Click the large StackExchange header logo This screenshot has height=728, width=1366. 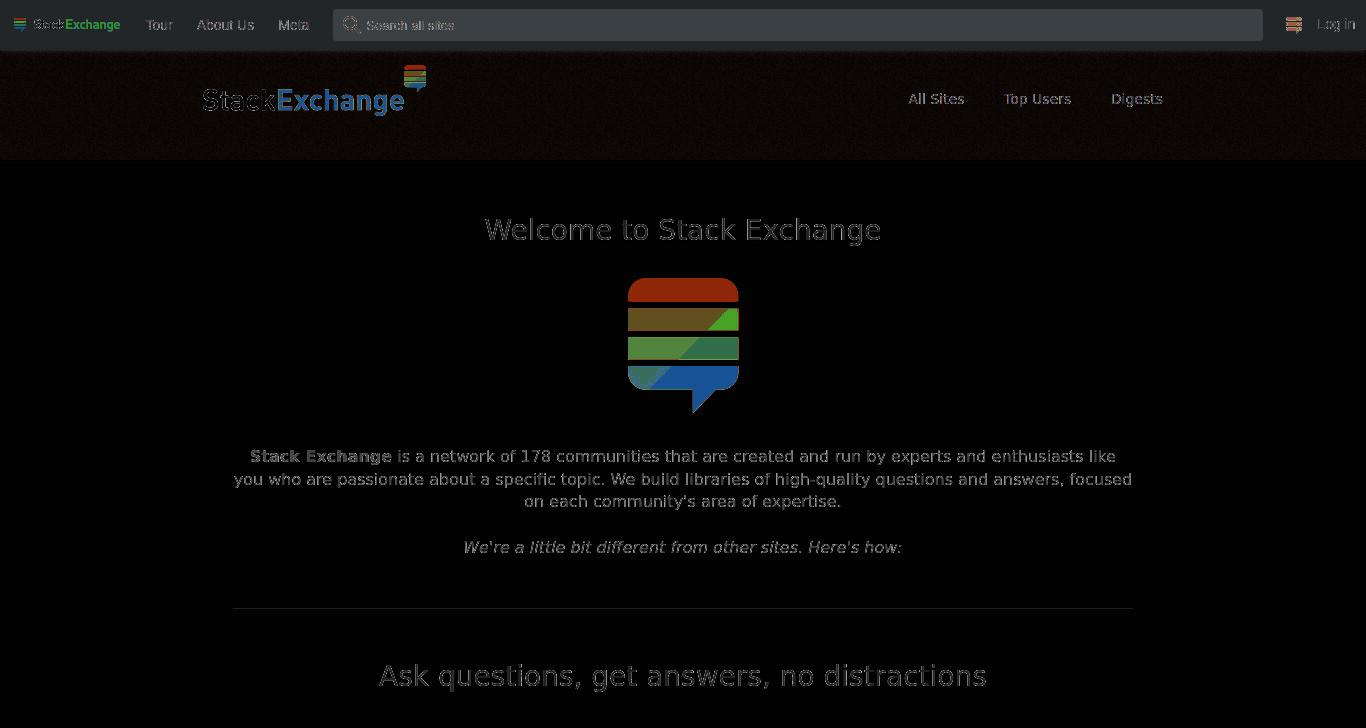(314, 91)
